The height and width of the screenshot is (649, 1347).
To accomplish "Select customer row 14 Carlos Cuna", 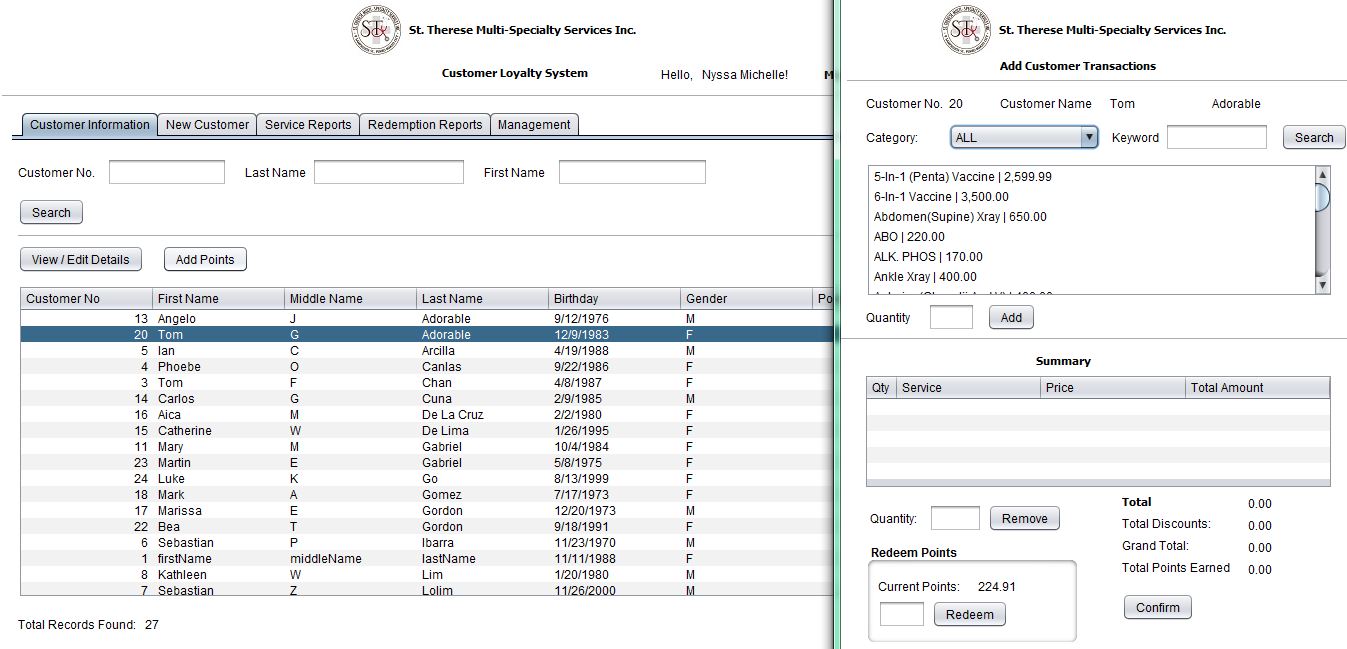I will [427, 399].
